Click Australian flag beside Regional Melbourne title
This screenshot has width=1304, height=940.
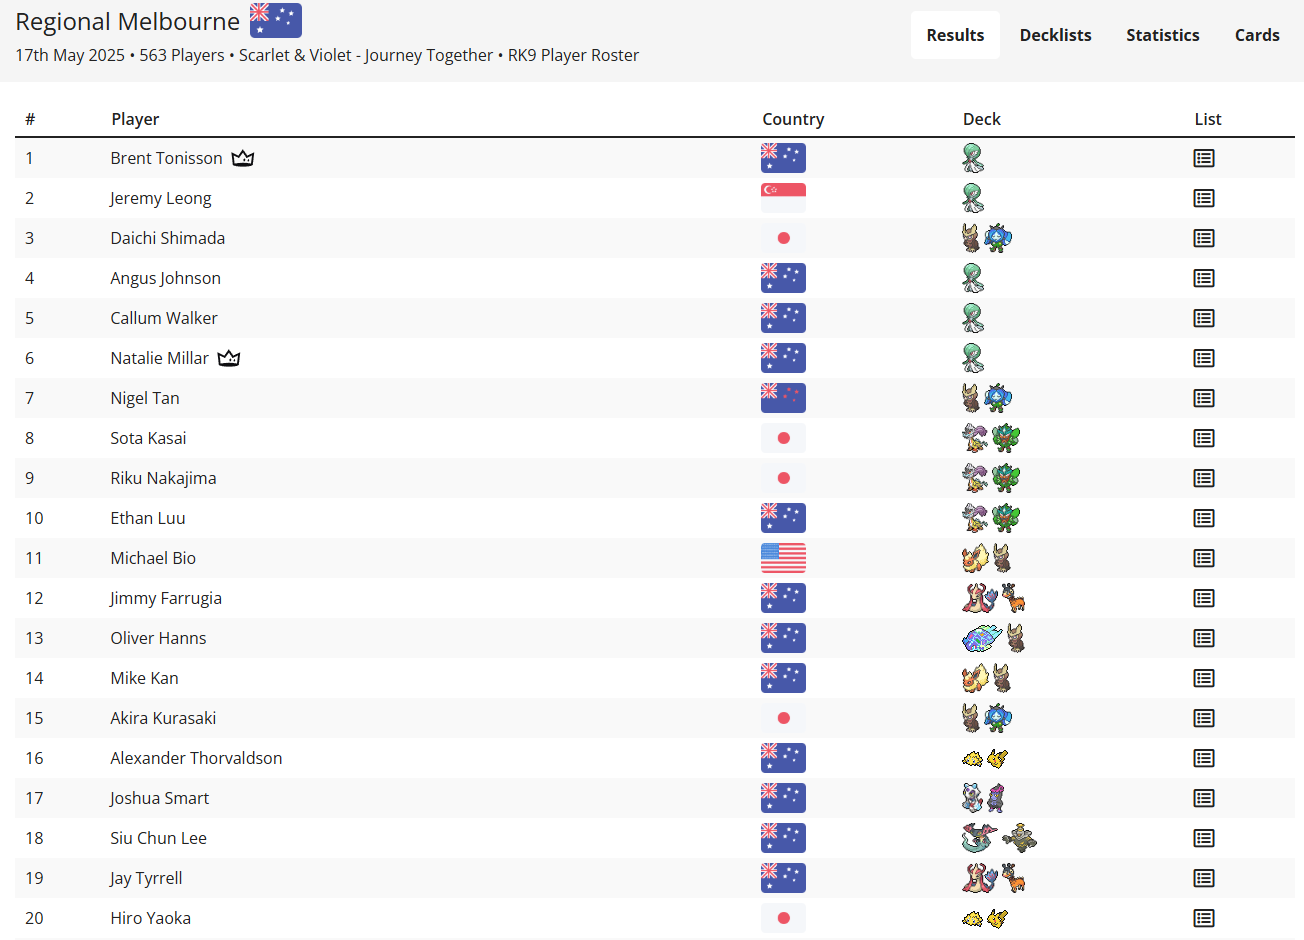point(276,20)
